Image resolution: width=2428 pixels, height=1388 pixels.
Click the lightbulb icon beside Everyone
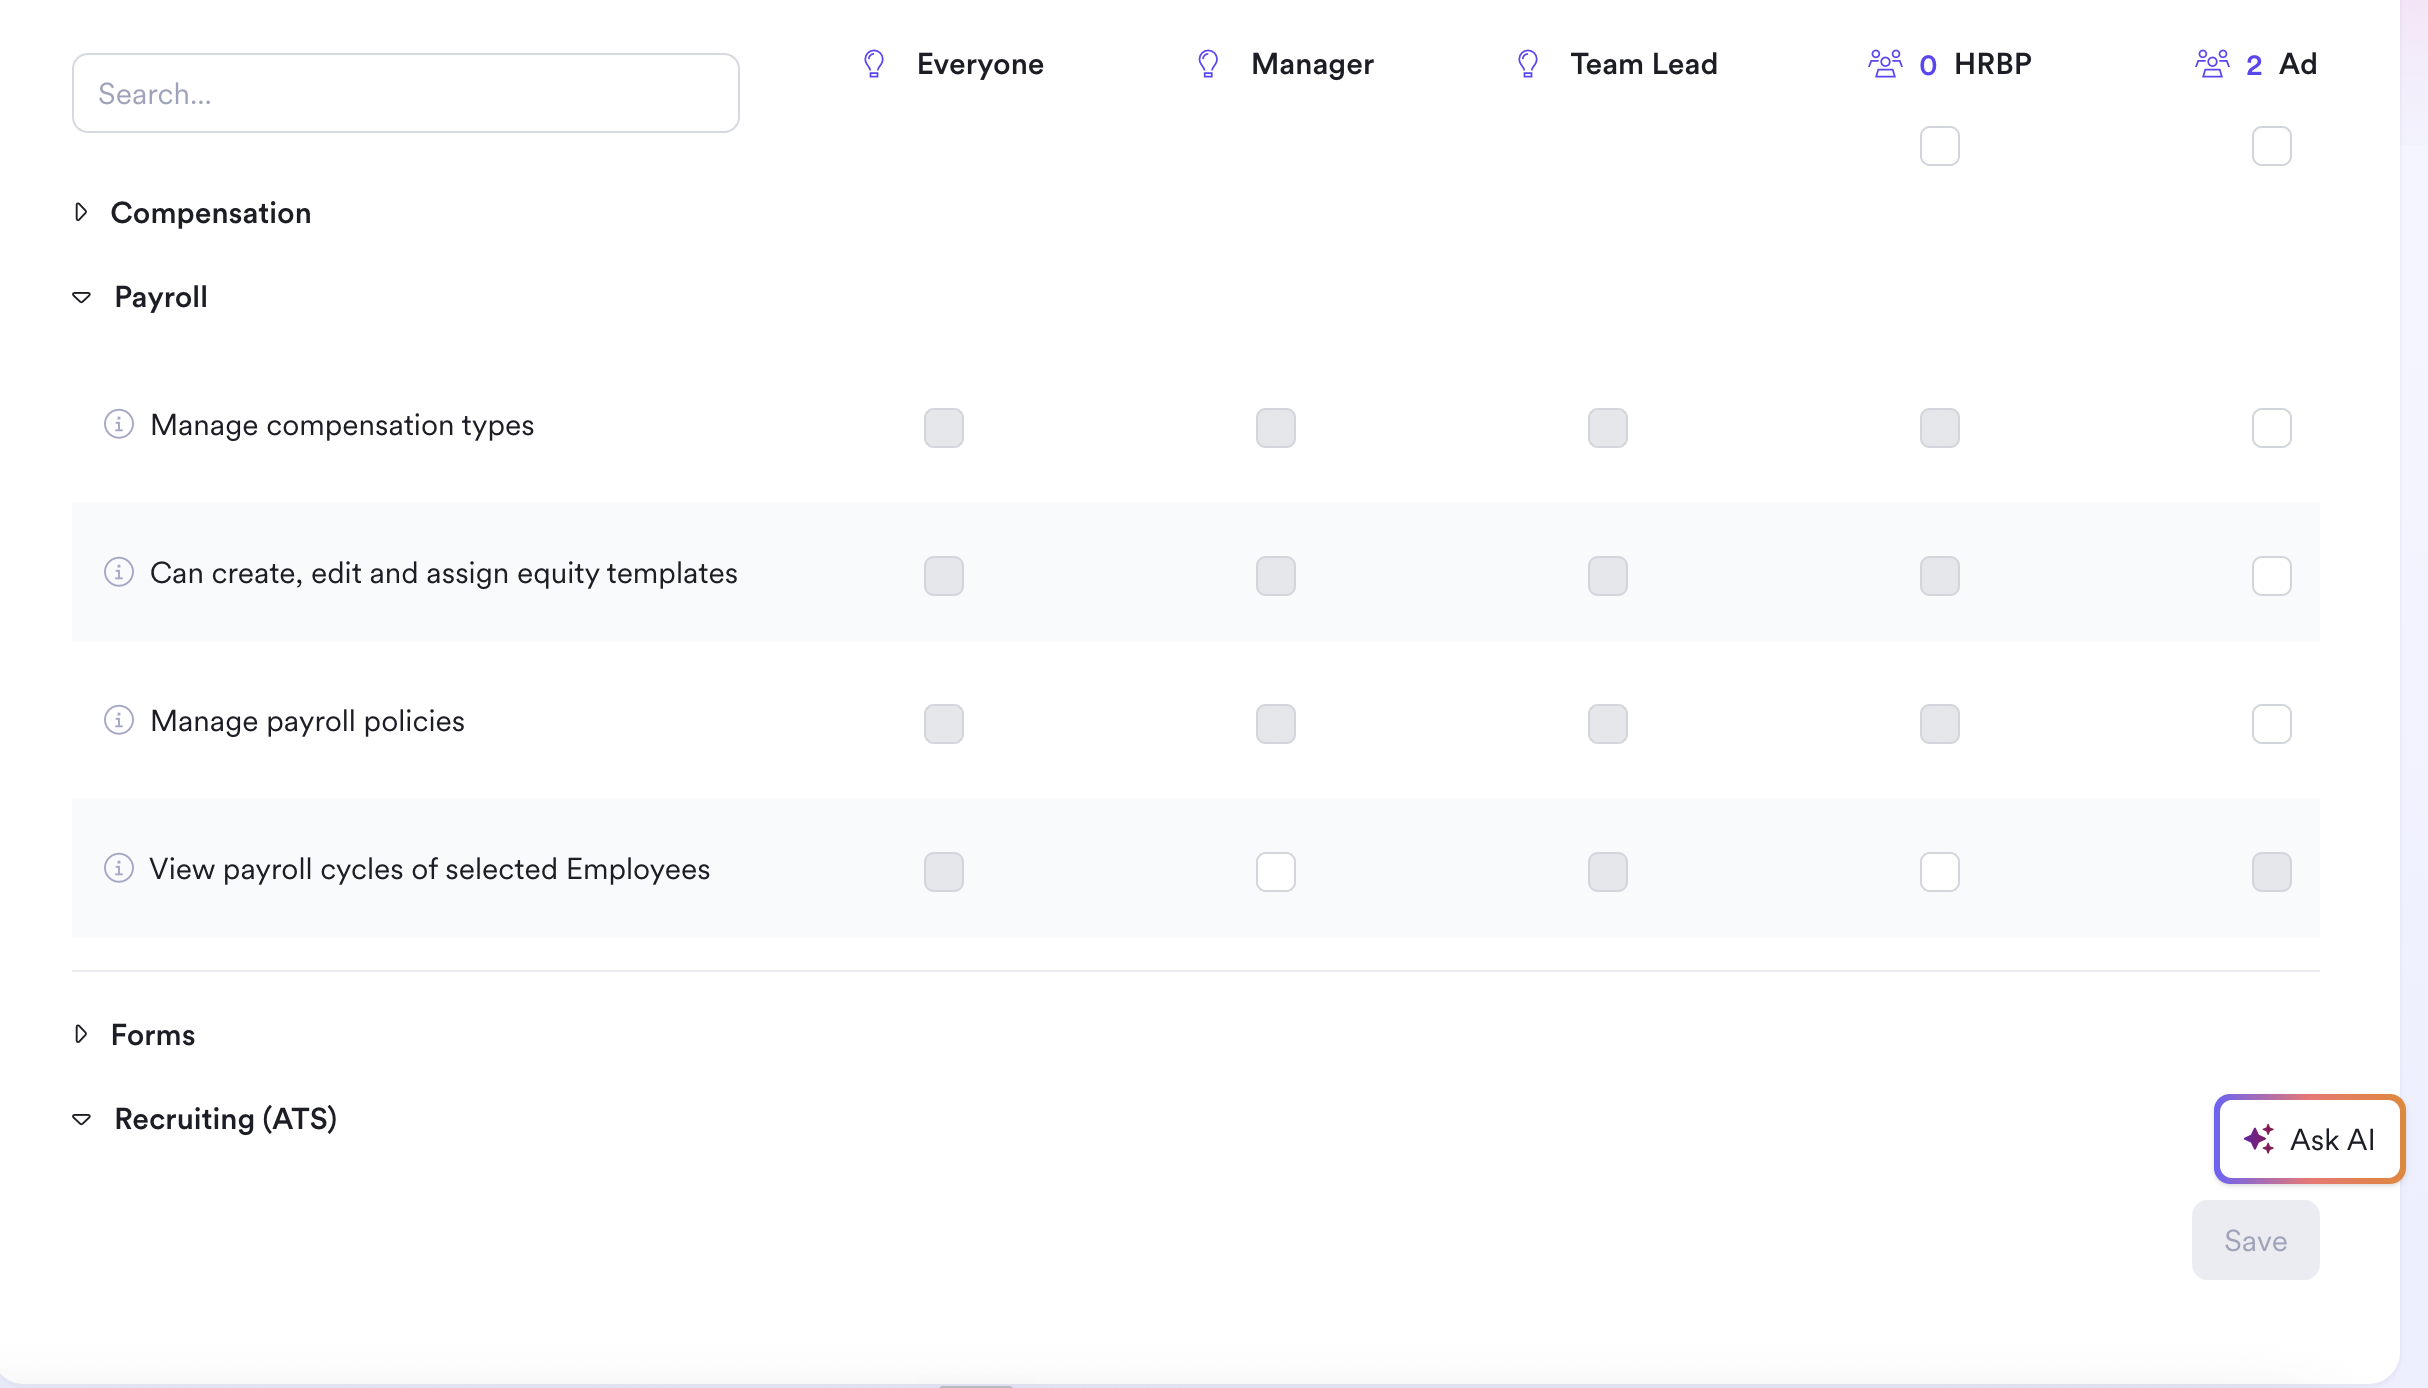[x=874, y=64]
